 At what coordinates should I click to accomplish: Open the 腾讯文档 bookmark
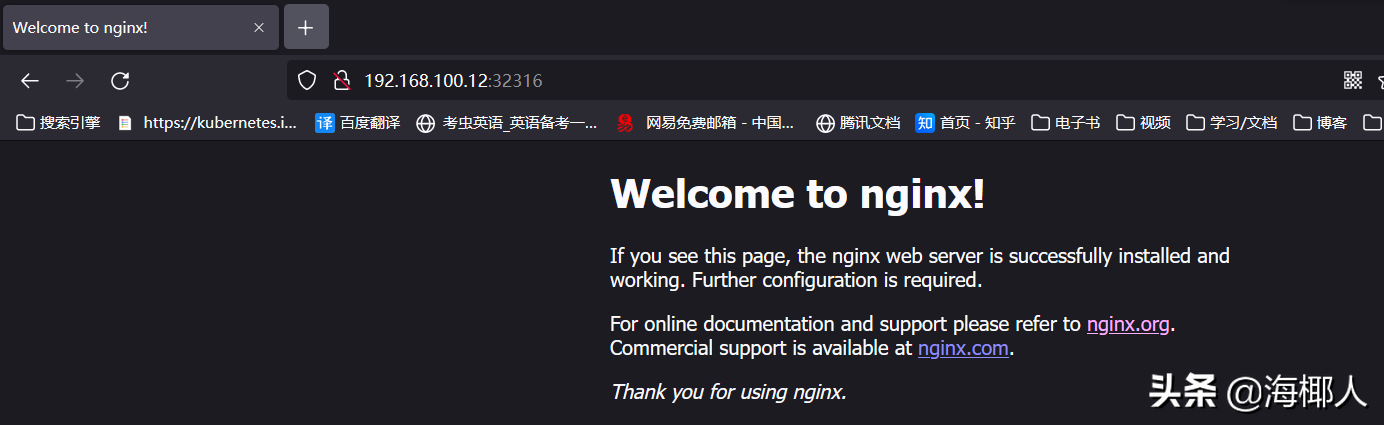pos(858,123)
